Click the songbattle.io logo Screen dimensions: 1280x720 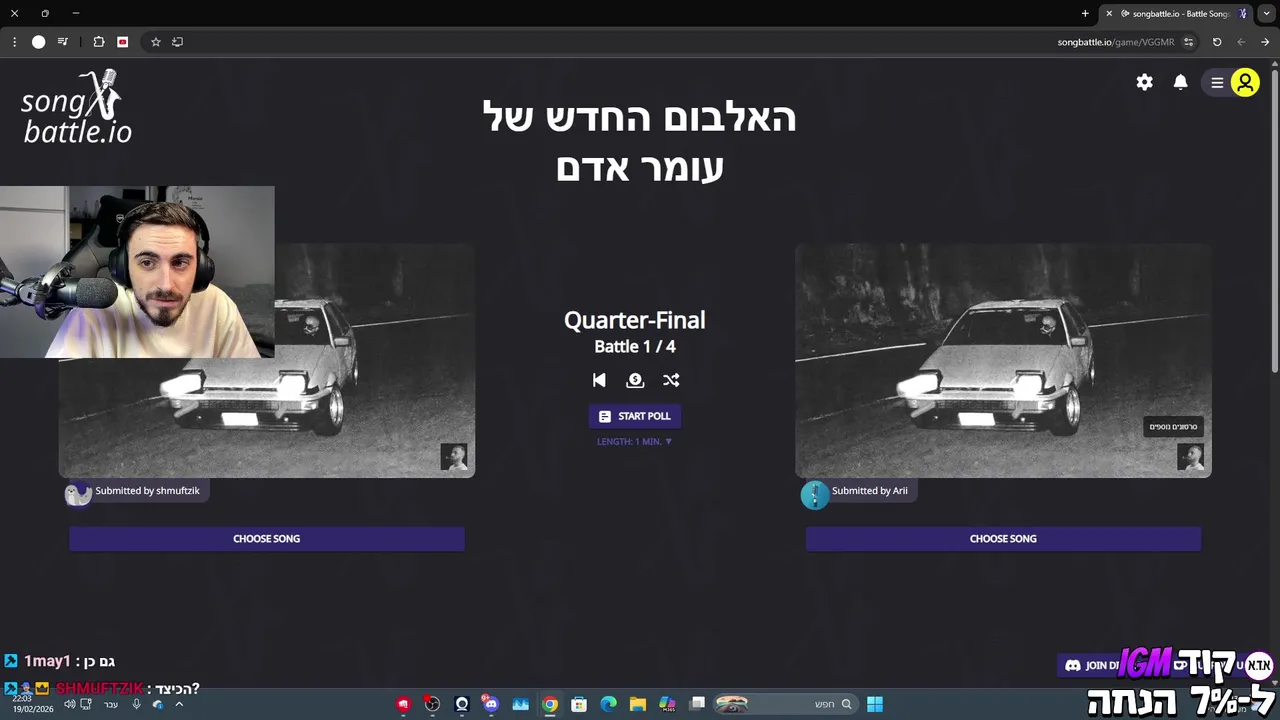77,107
